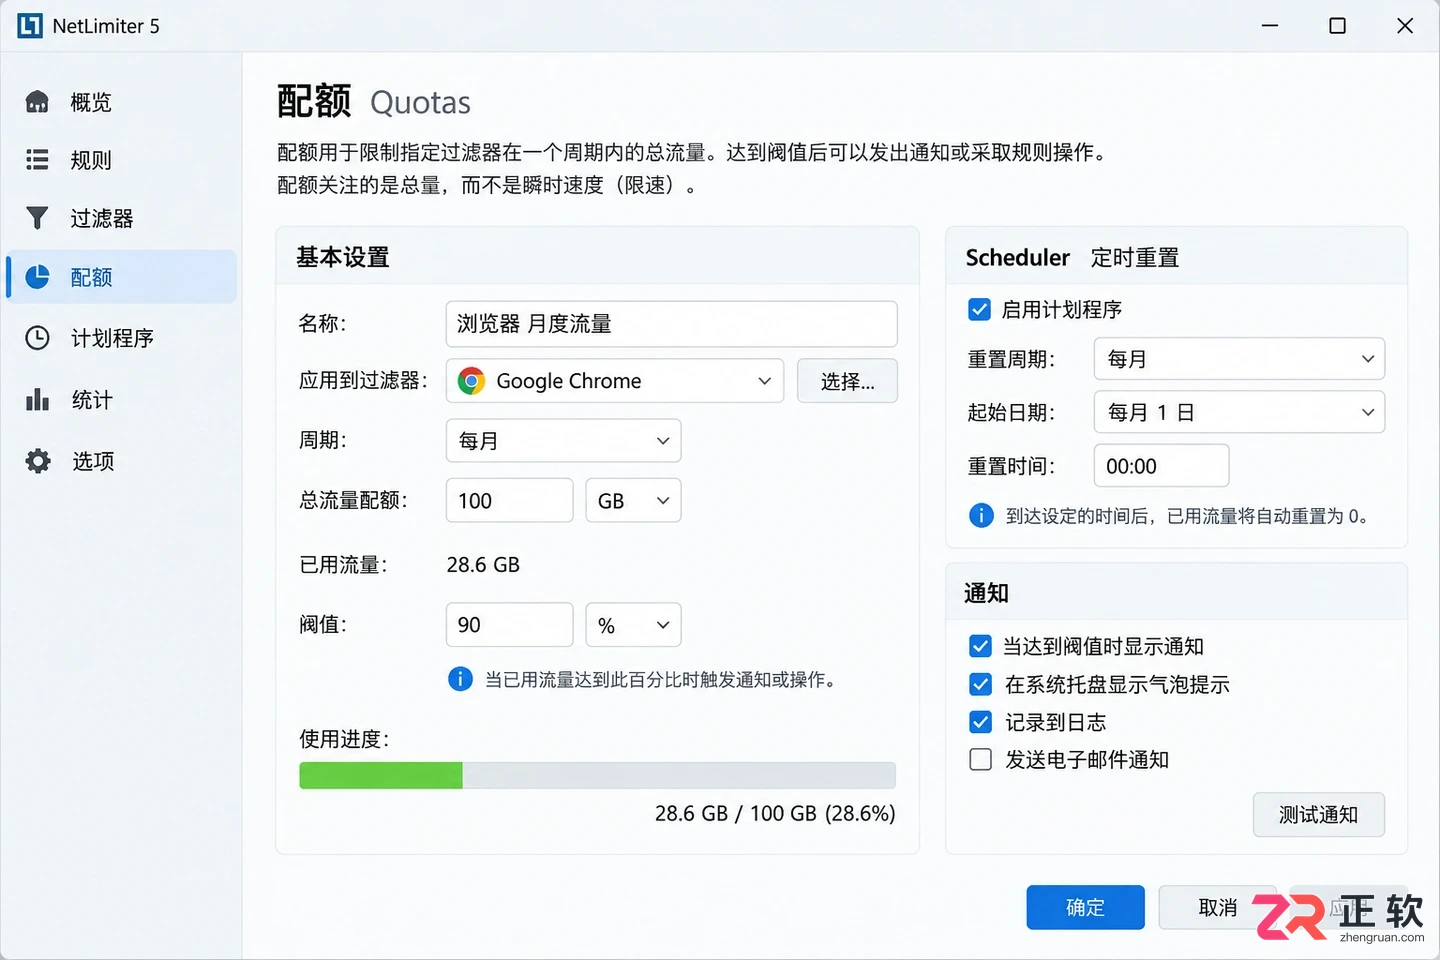The height and width of the screenshot is (960, 1440).
Task: Open the threshold % unit dropdown
Action: click(633, 625)
